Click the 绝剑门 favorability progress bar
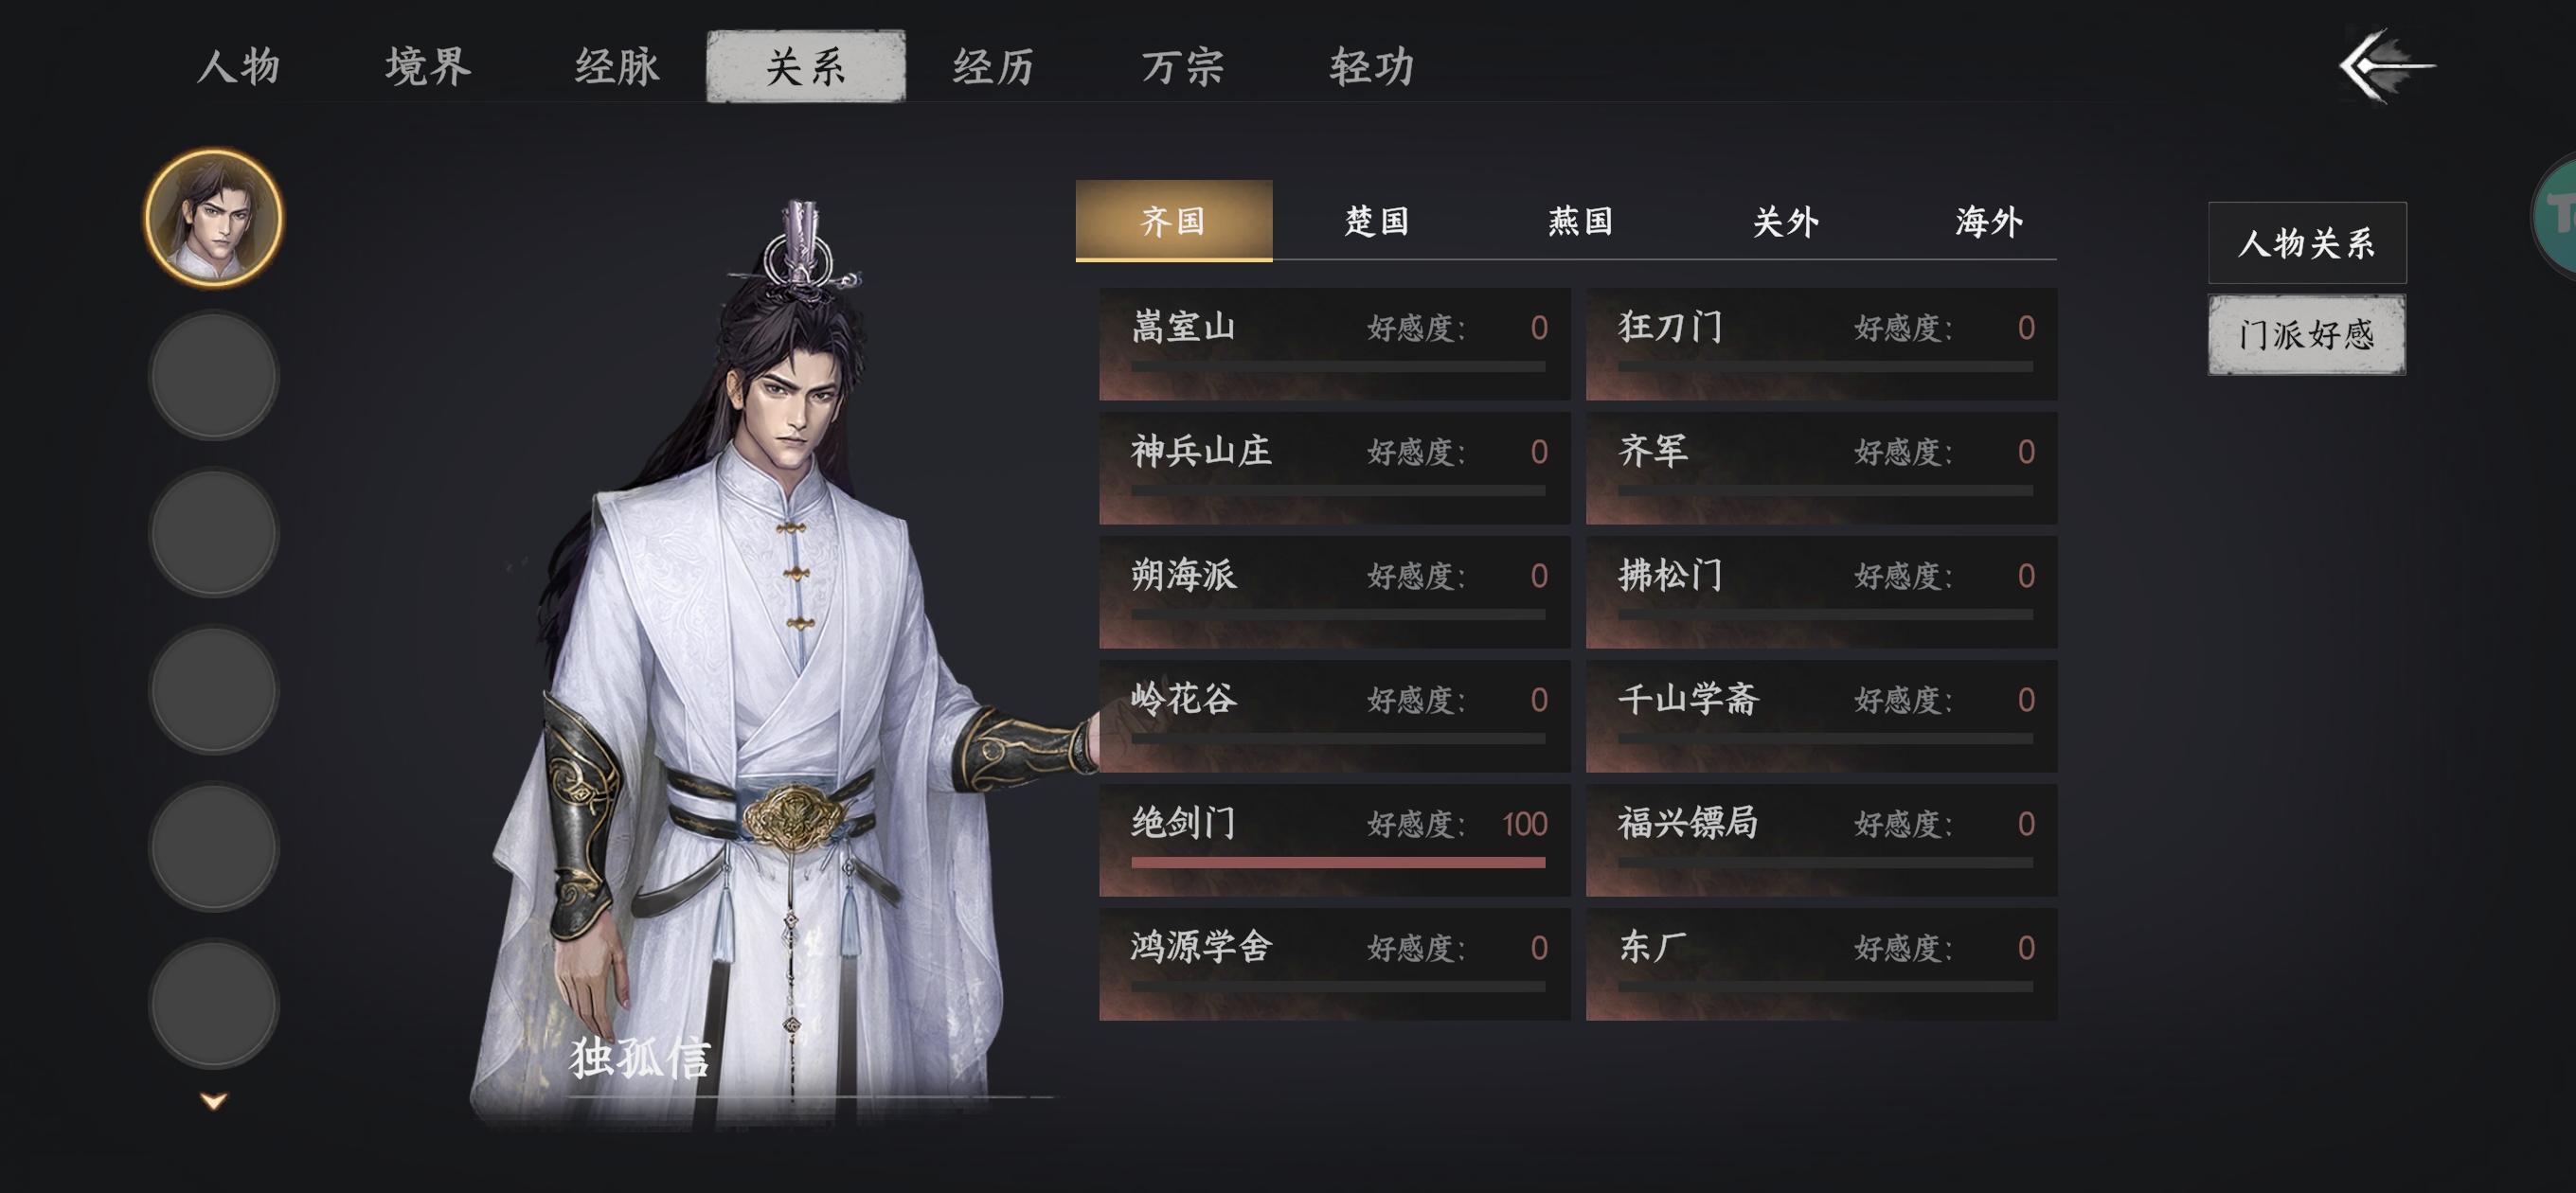This screenshot has height=1193, width=2576. click(x=1338, y=862)
